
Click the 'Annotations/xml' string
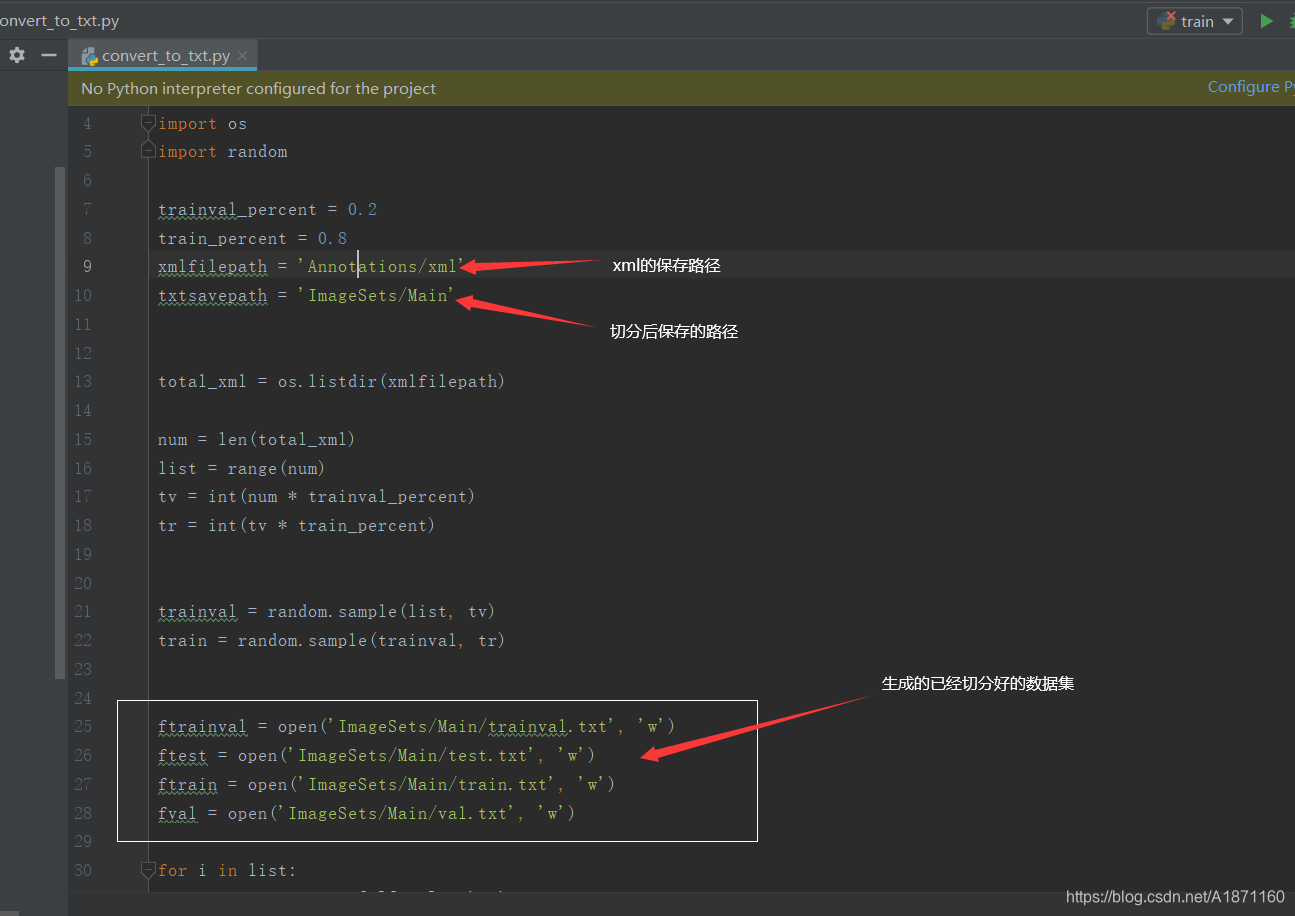pos(382,267)
